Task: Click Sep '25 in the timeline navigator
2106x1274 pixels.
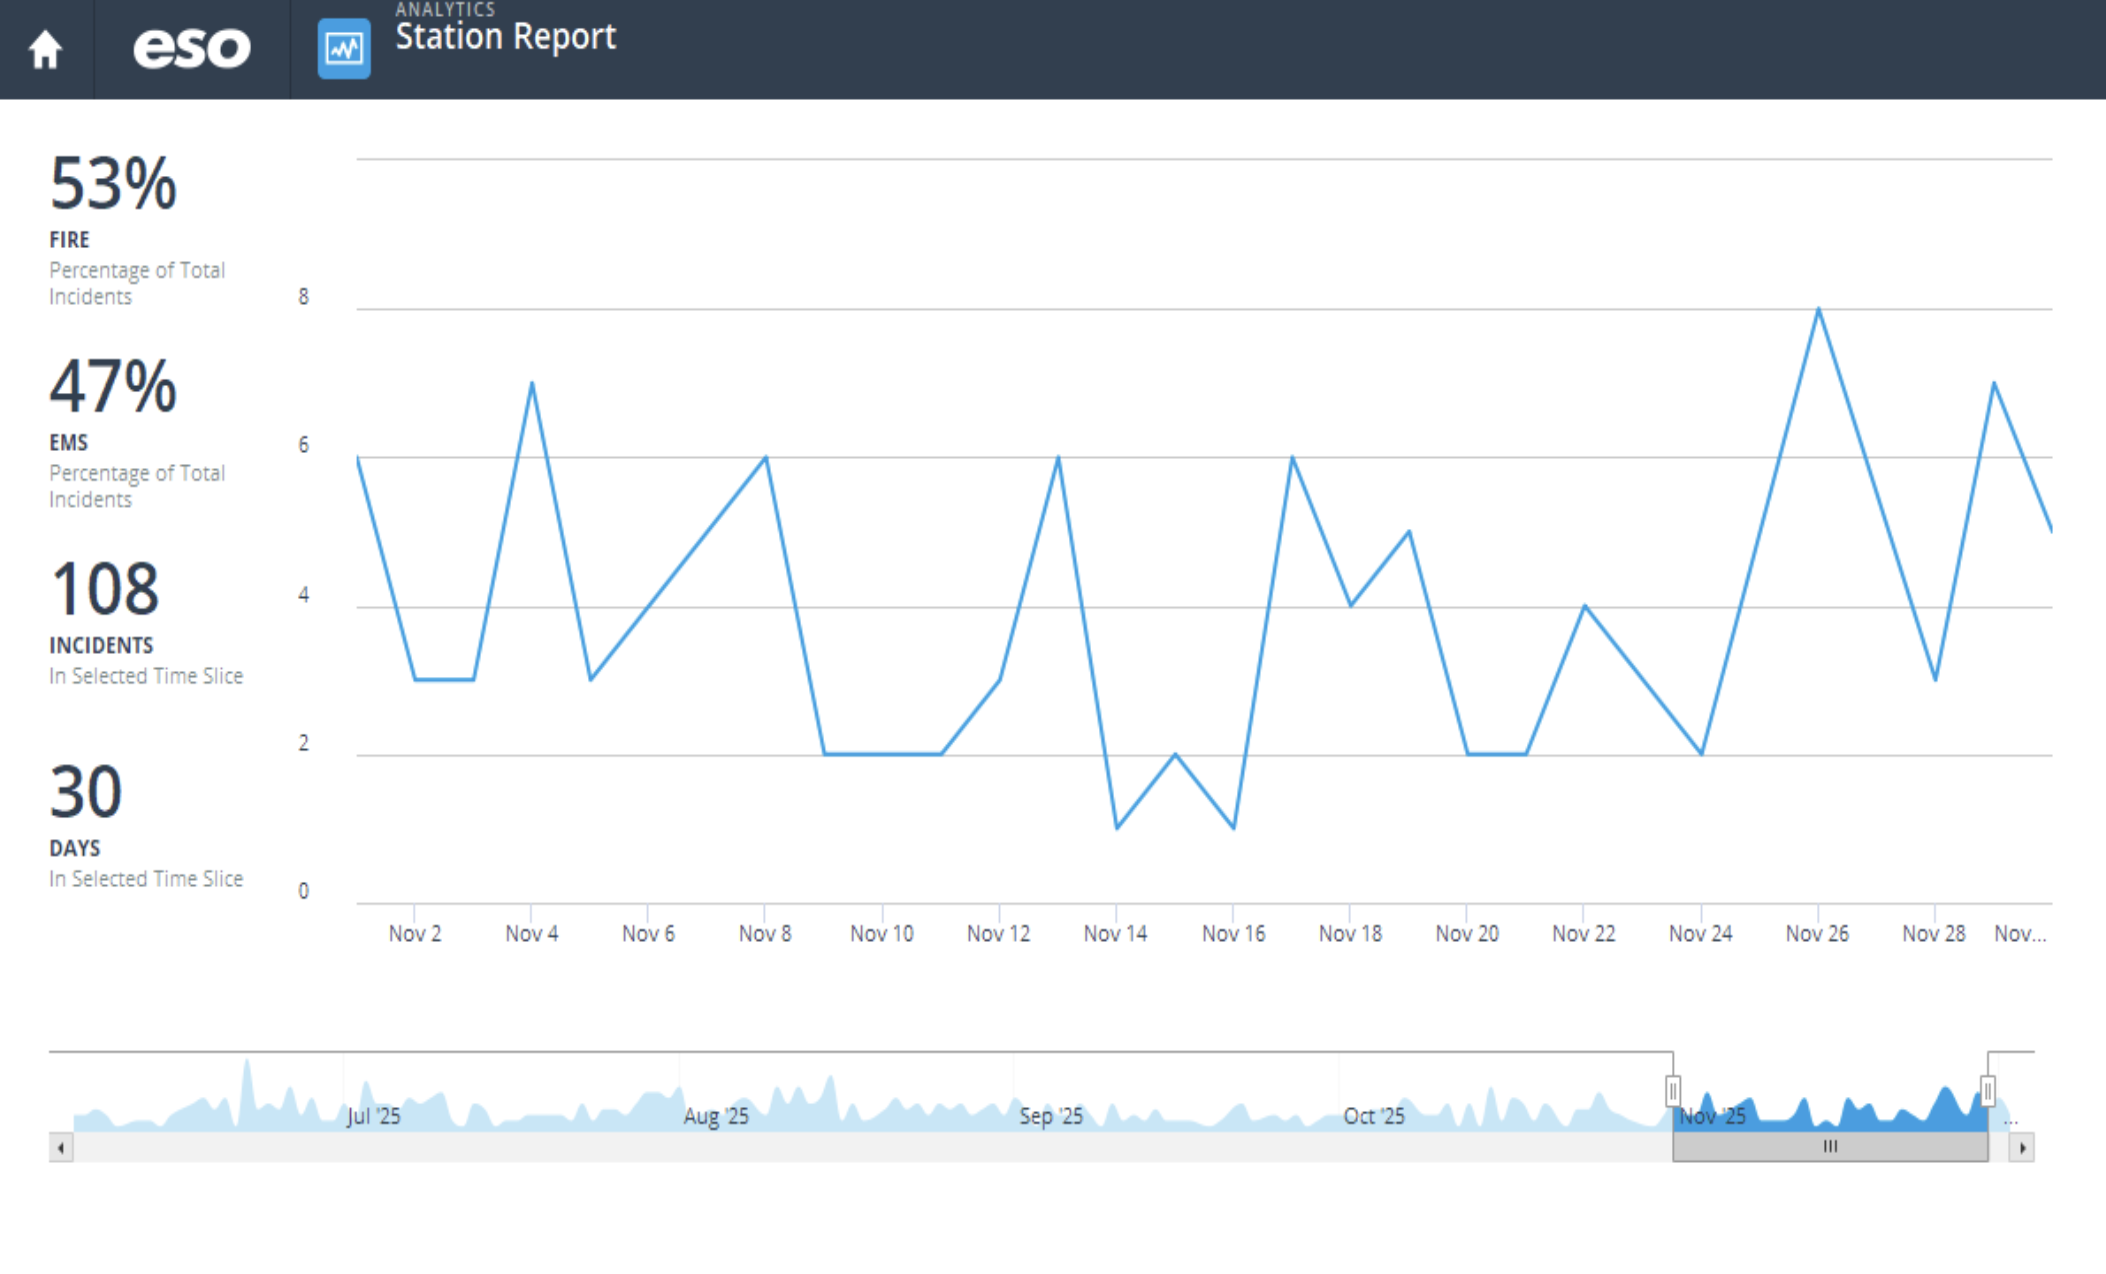Action: pos(1050,1116)
